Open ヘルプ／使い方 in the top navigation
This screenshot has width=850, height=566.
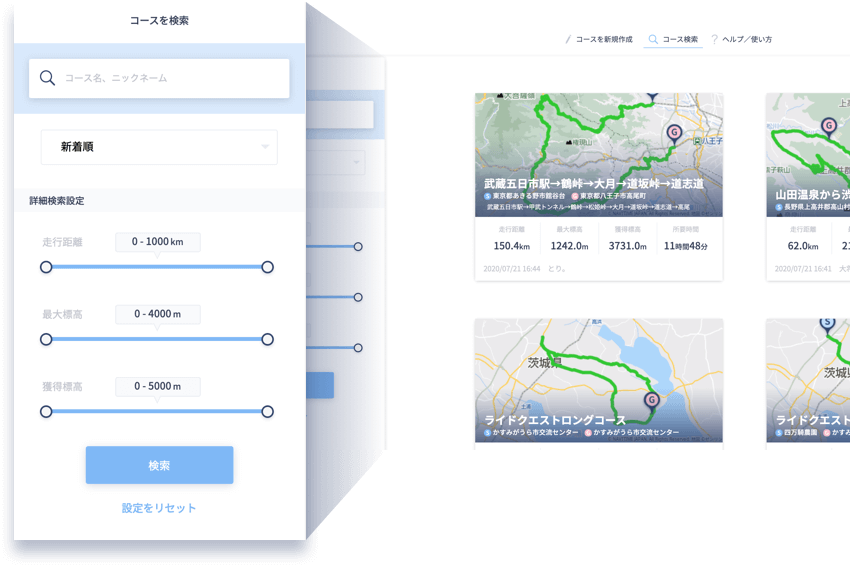coord(747,40)
